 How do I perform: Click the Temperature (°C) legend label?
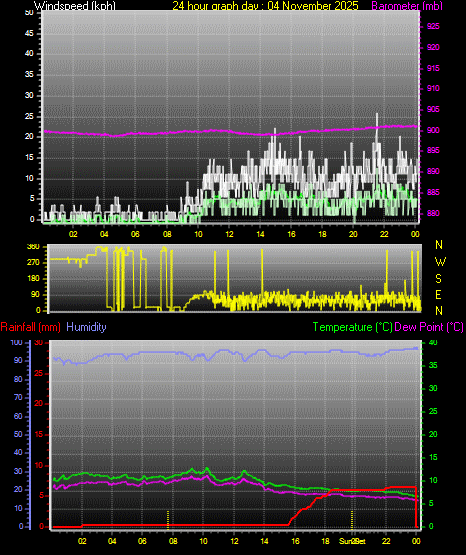[x=352, y=327]
